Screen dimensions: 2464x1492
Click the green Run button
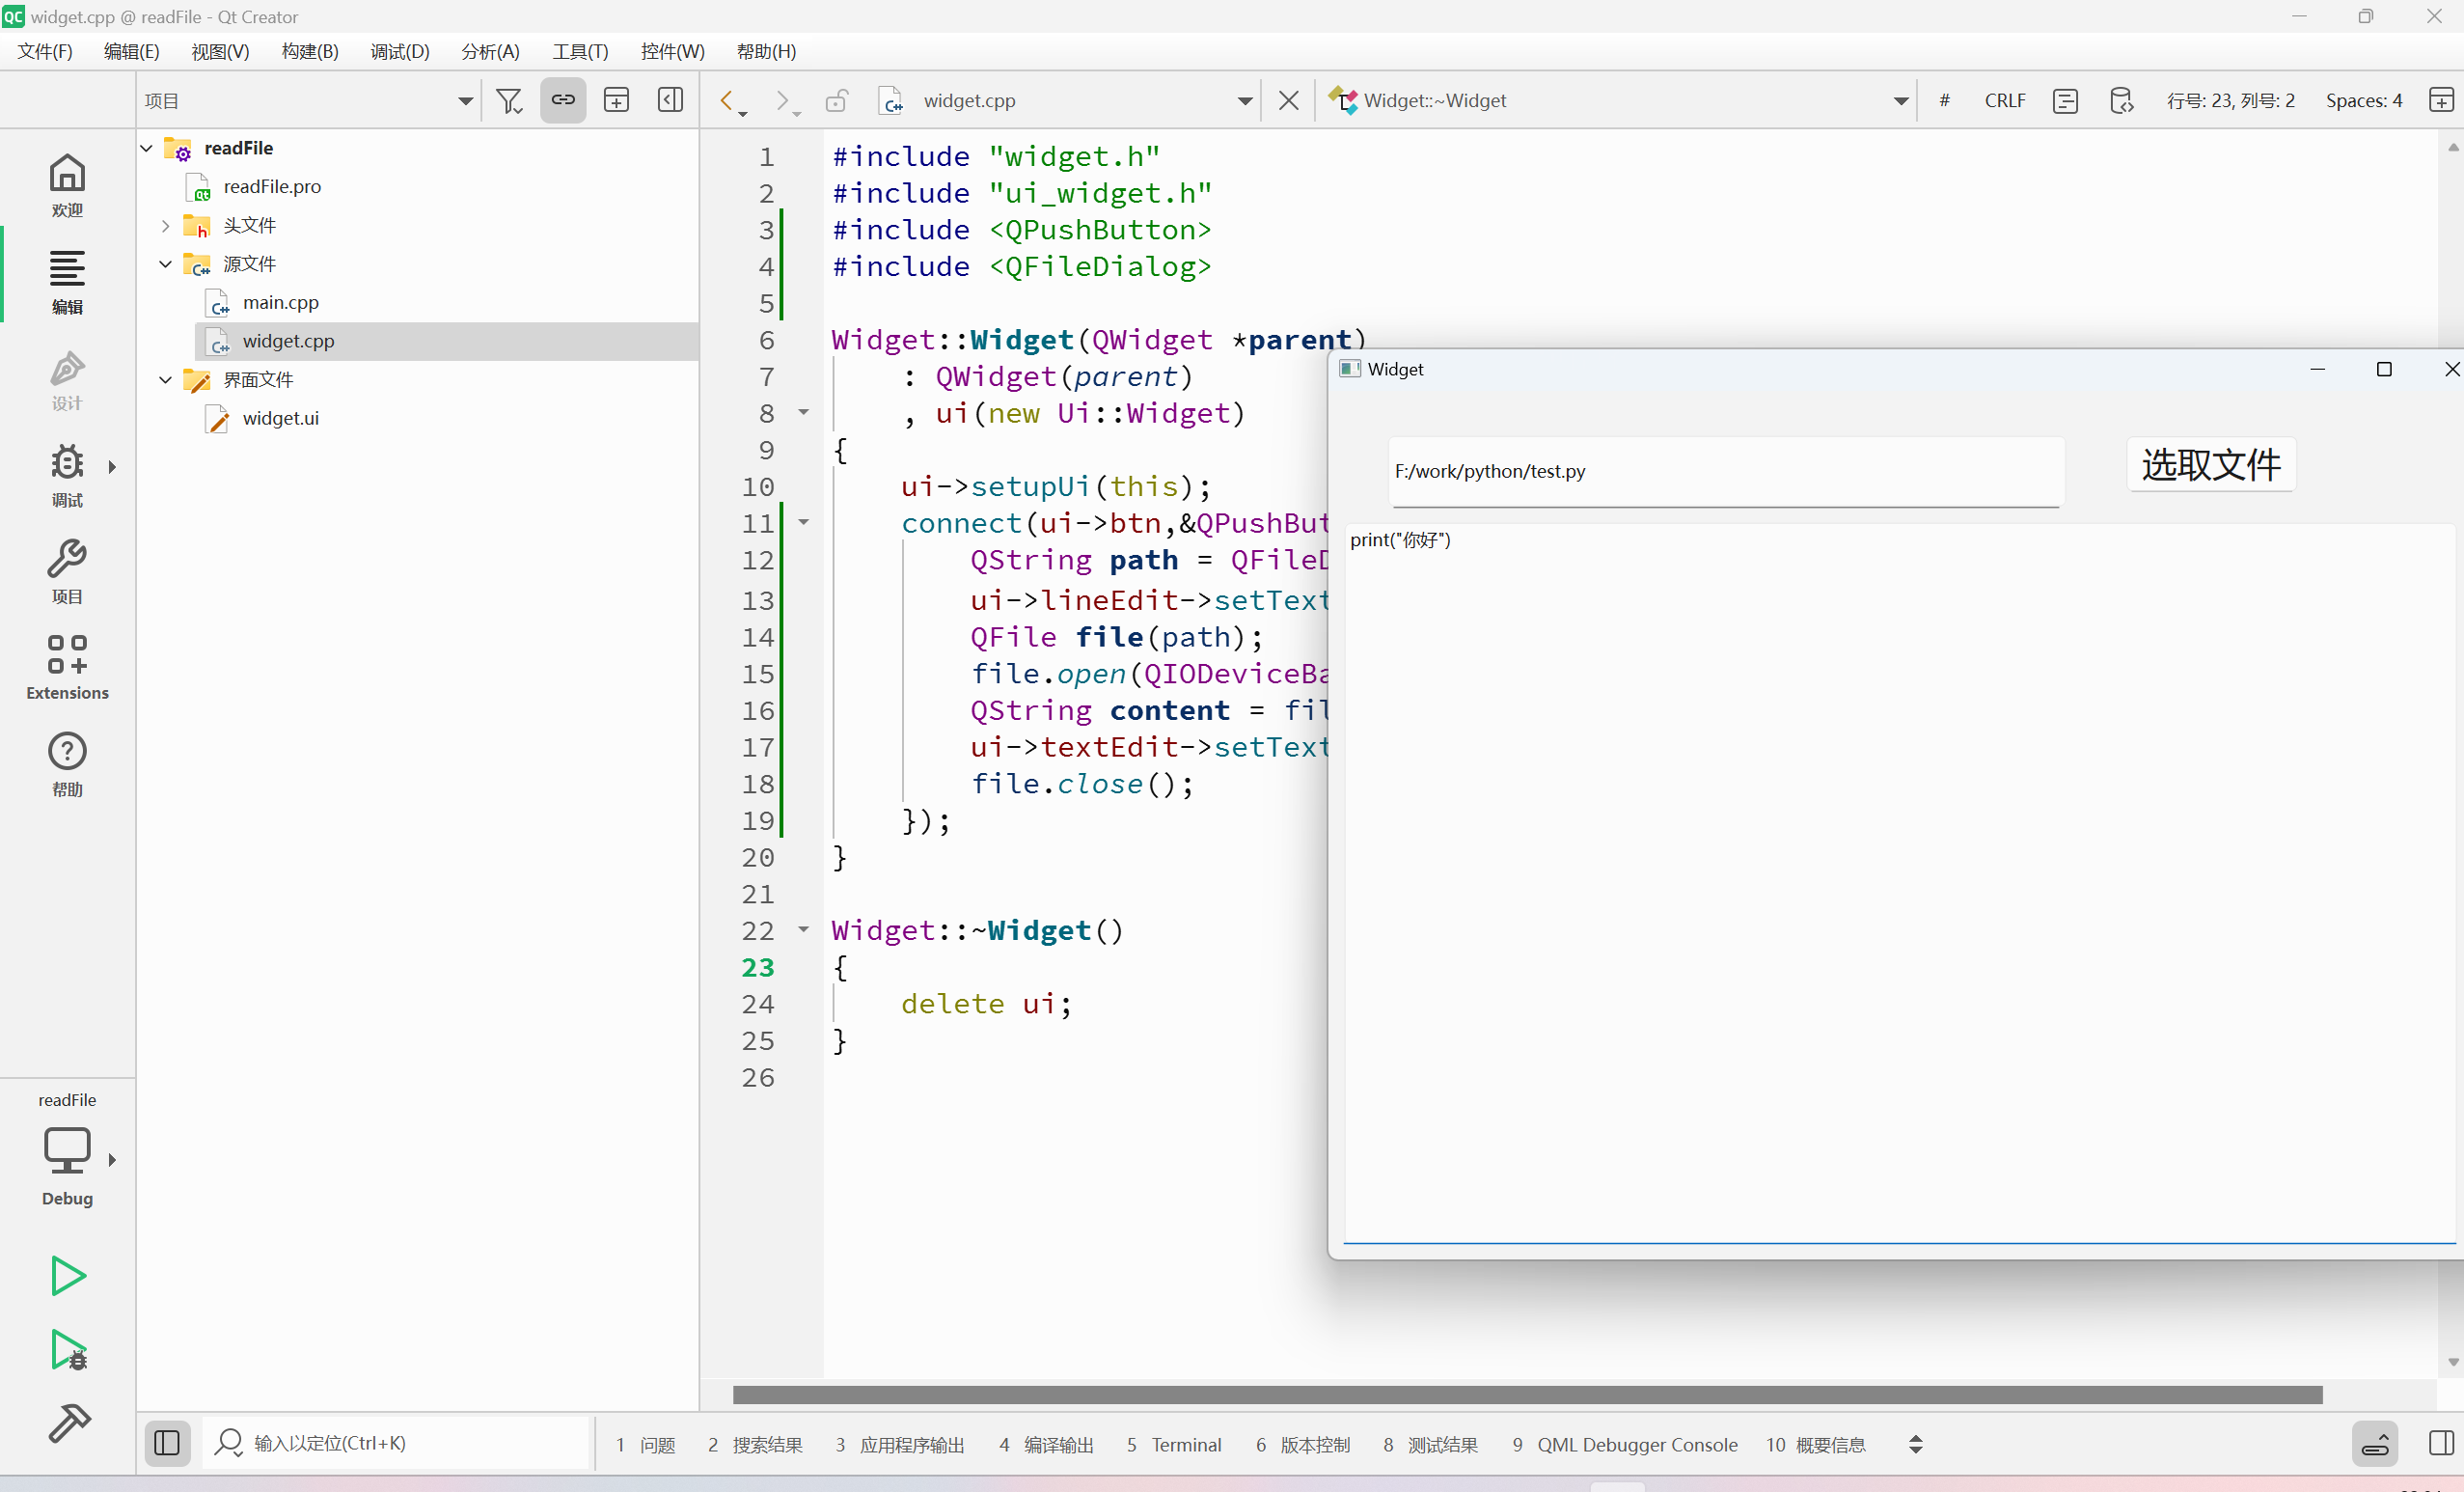68,1275
